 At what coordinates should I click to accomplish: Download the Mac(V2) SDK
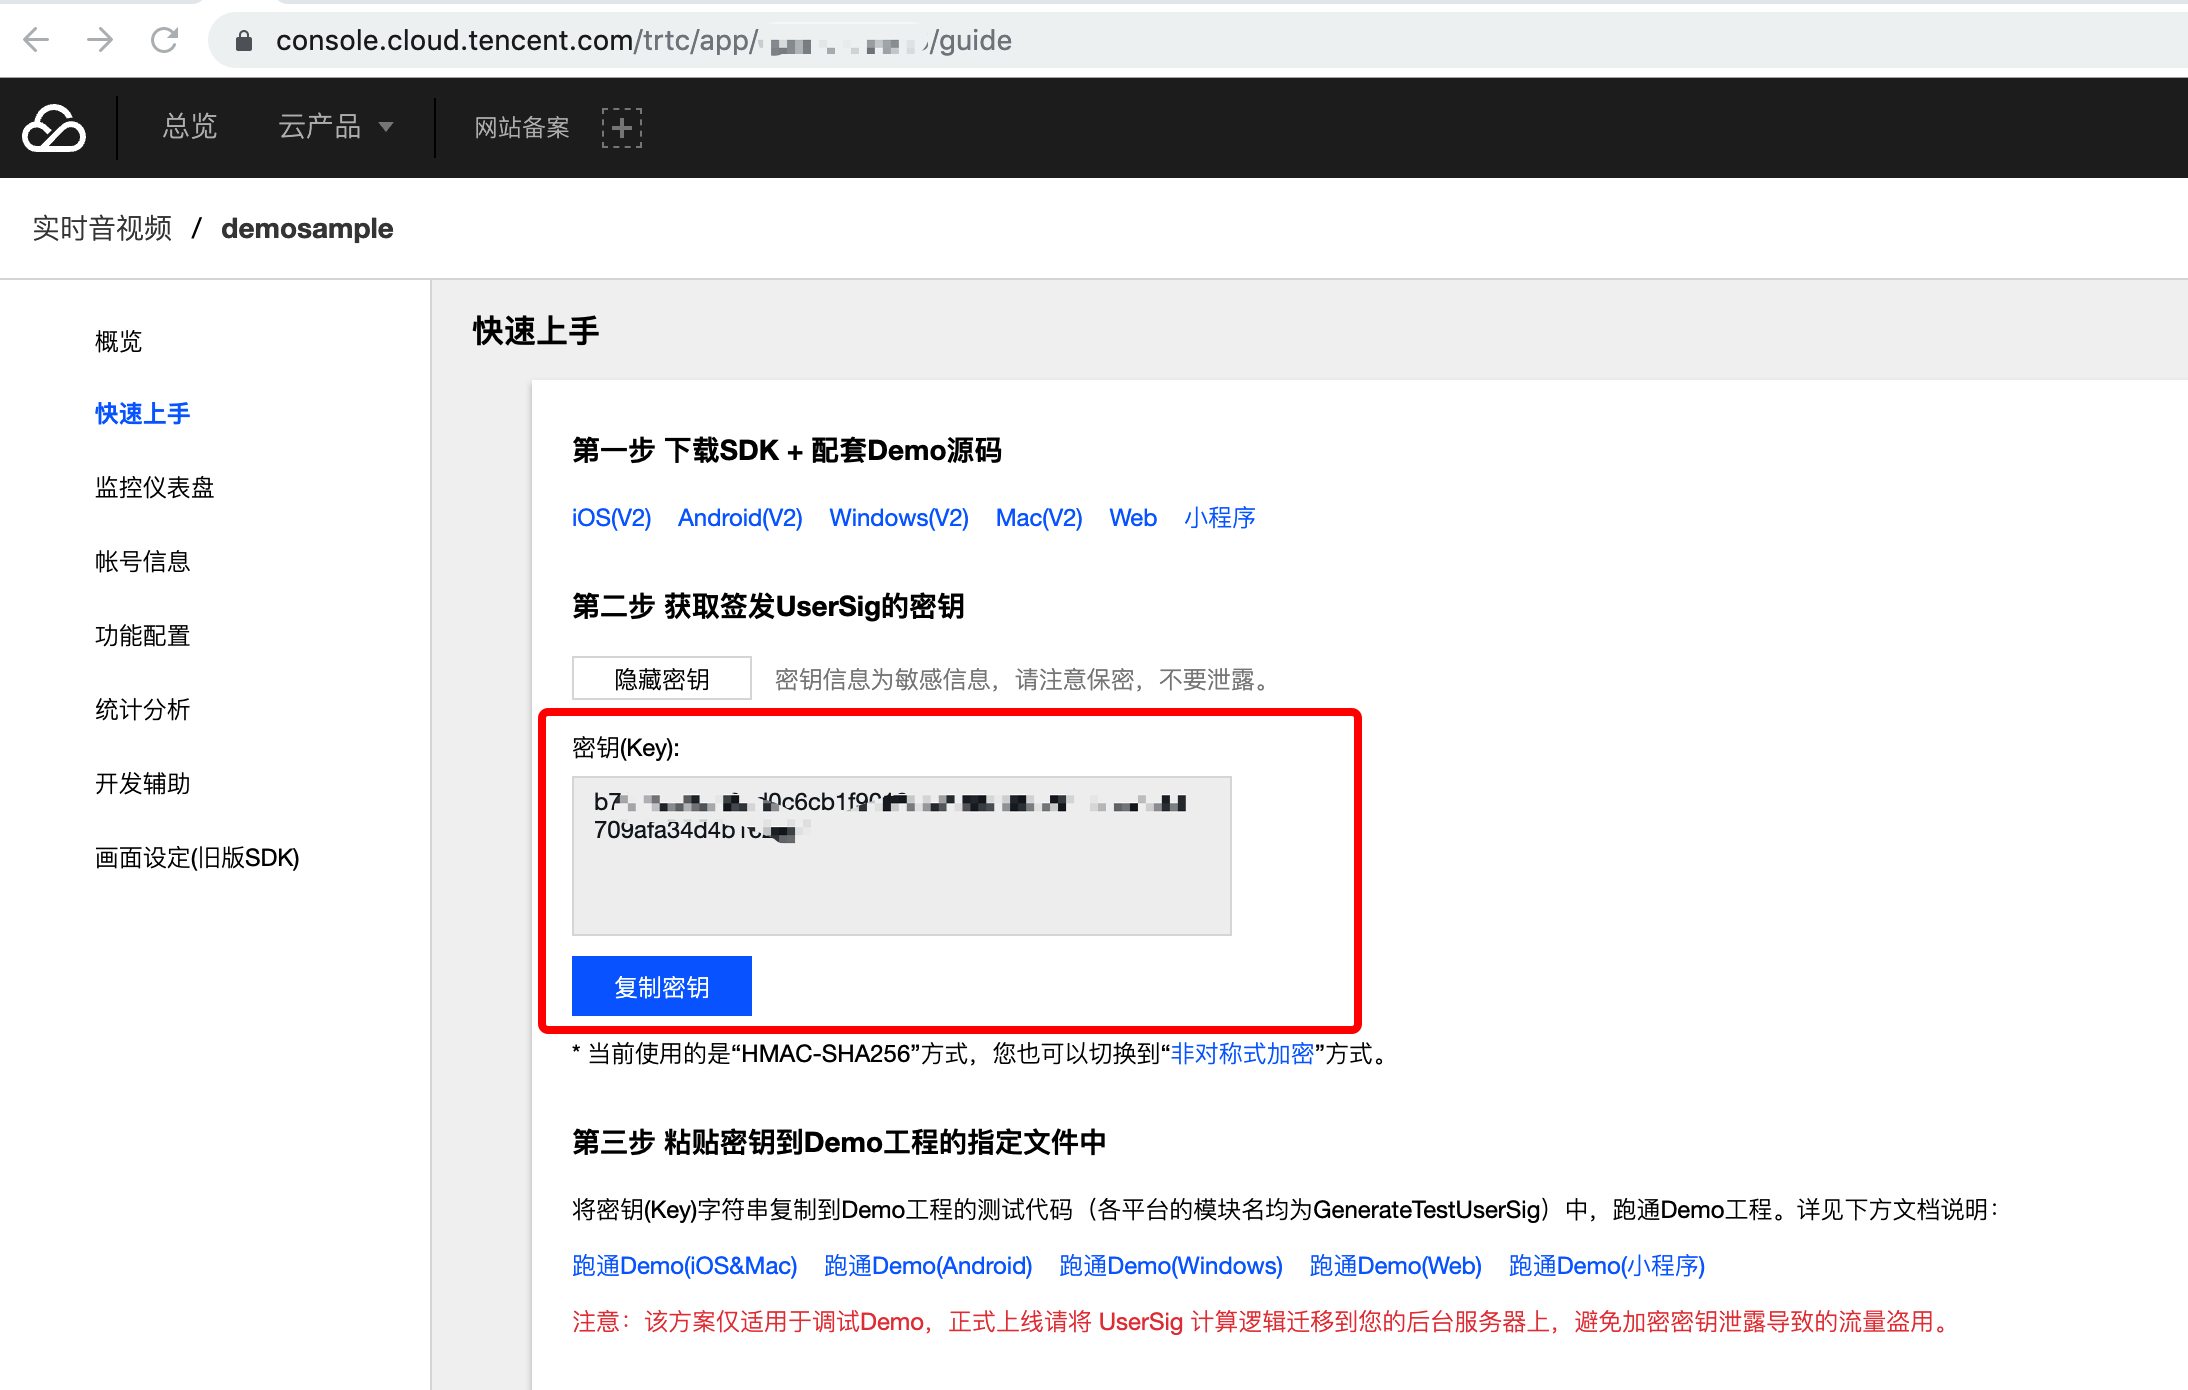pos(1039,518)
